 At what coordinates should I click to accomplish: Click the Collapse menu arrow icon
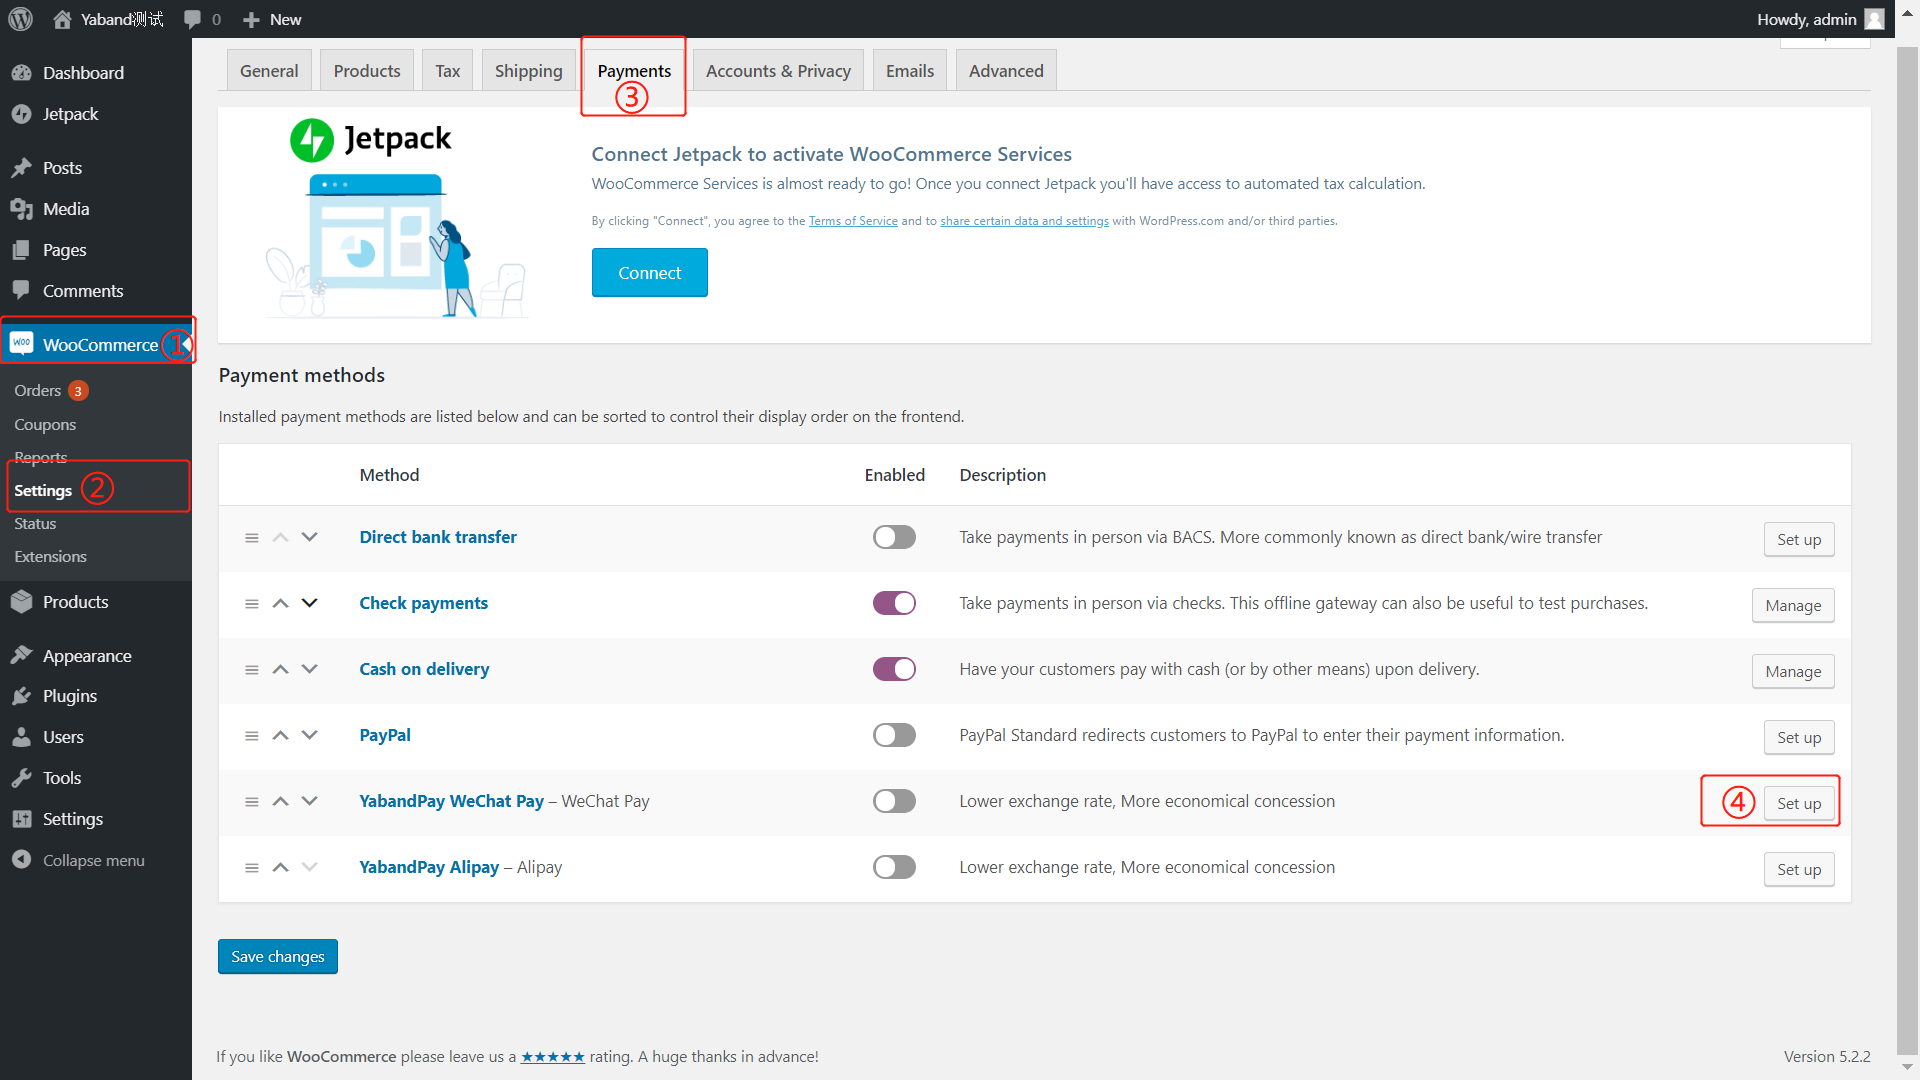tap(21, 860)
